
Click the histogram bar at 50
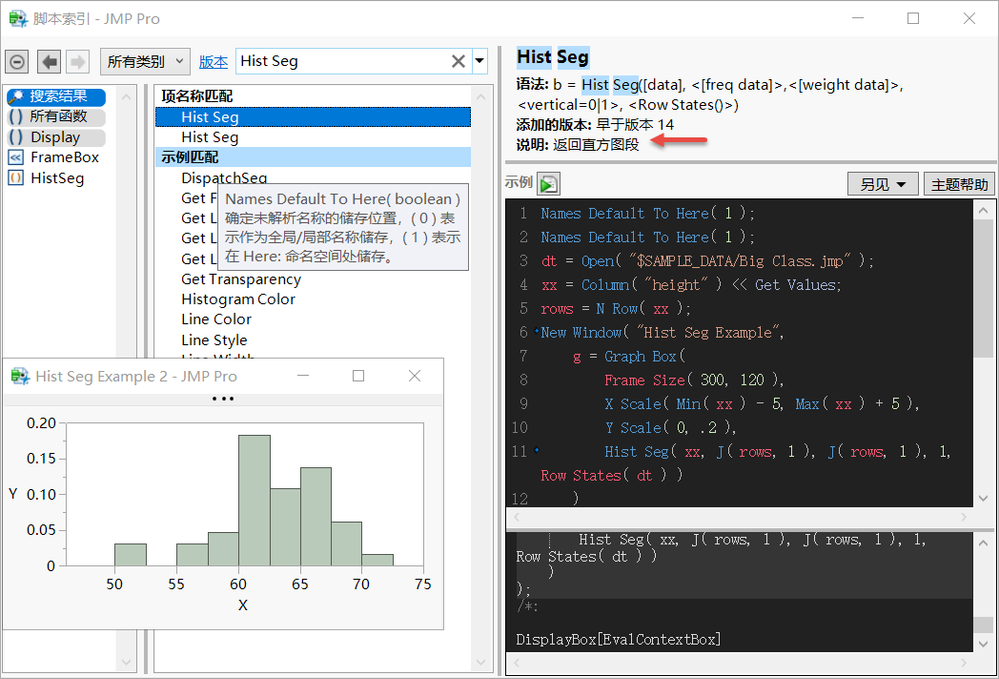pos(131,554)
